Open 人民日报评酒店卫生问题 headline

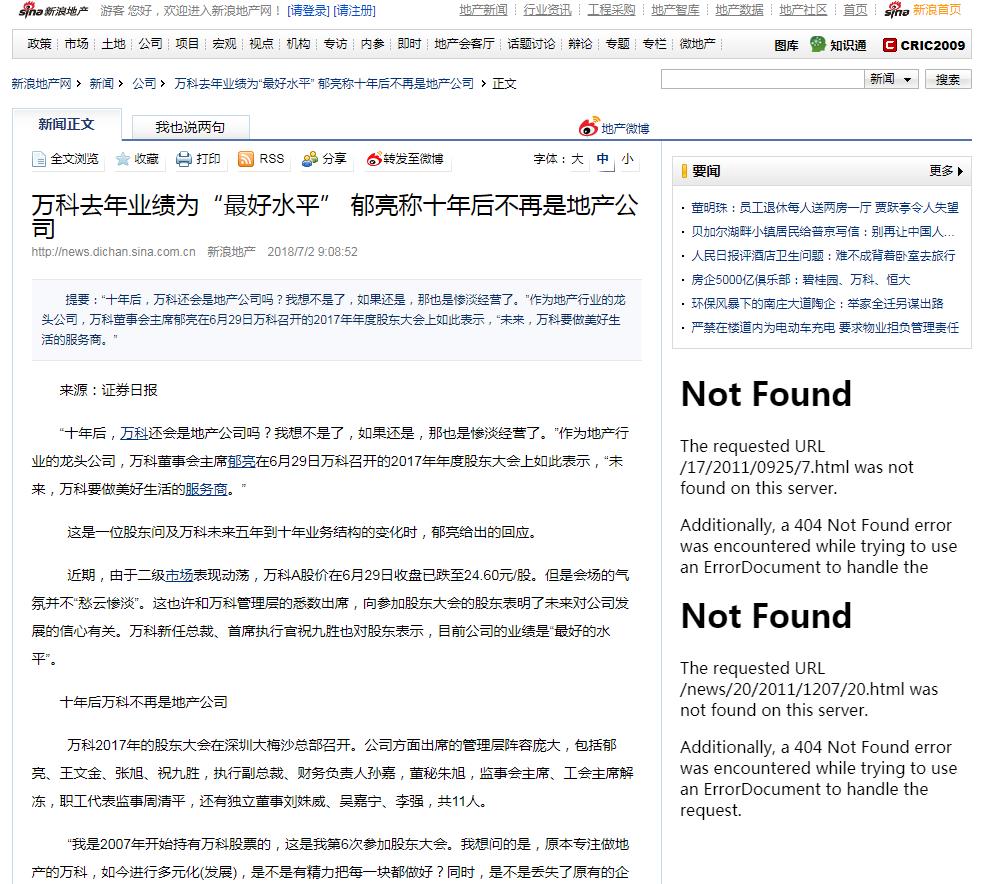(823, 256)
